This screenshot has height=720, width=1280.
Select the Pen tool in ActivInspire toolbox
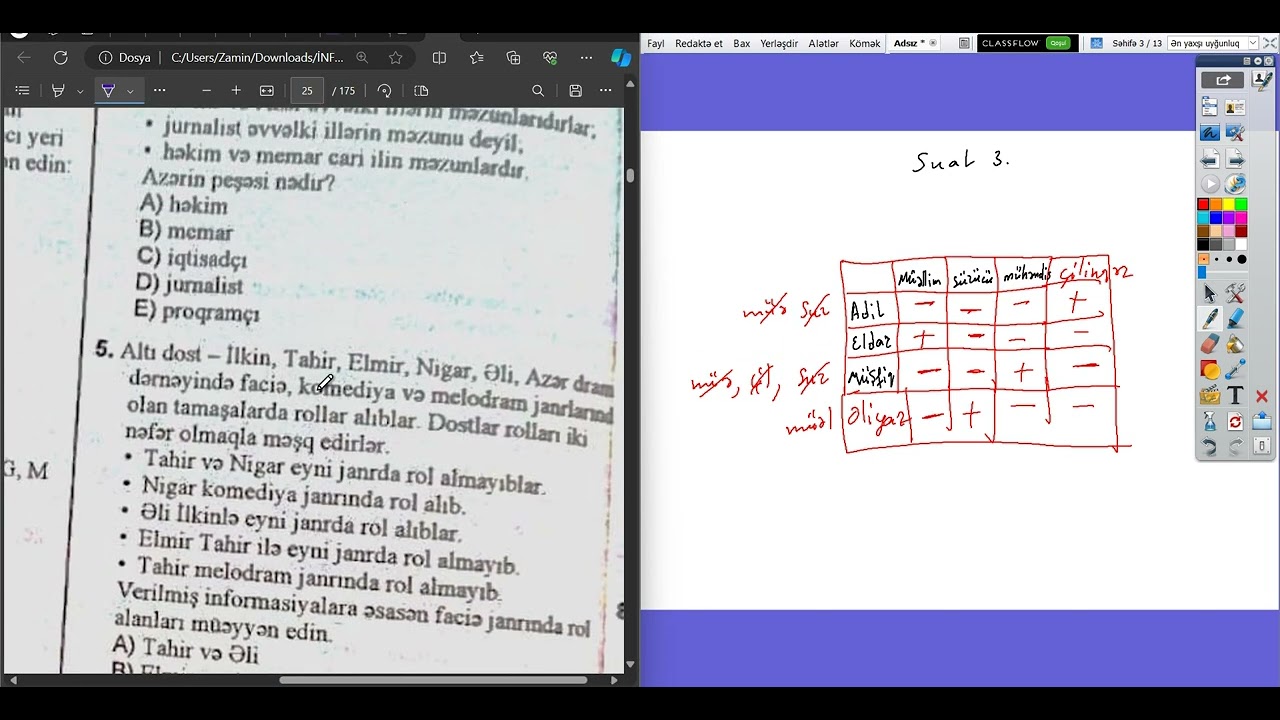(x=1210, y=319)
